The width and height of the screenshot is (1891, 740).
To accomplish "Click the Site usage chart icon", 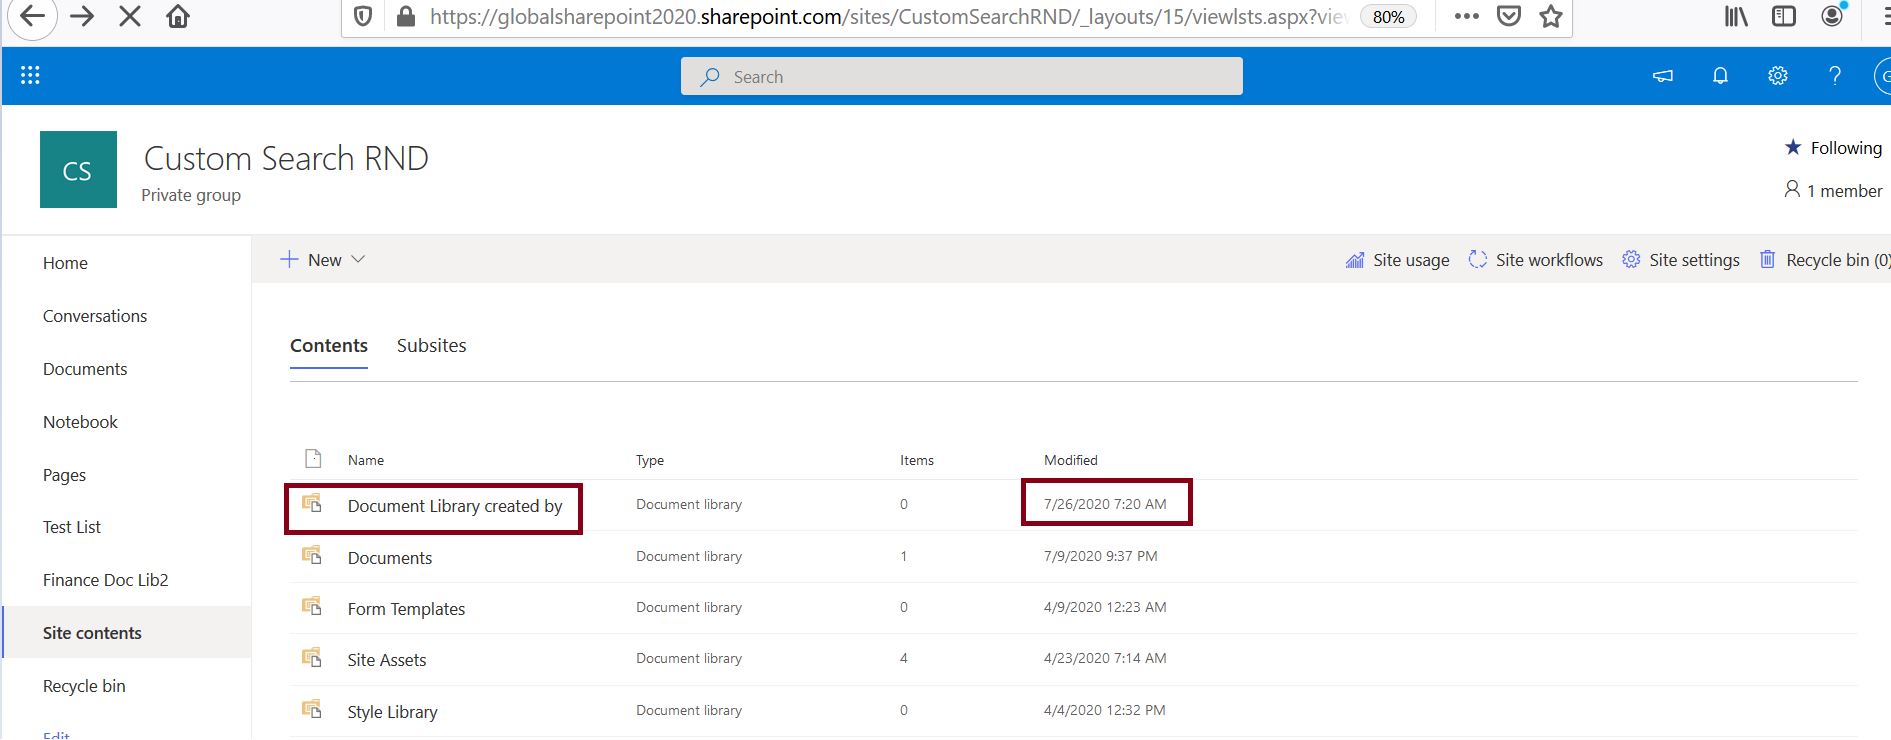I will (x=1355, y=260).
